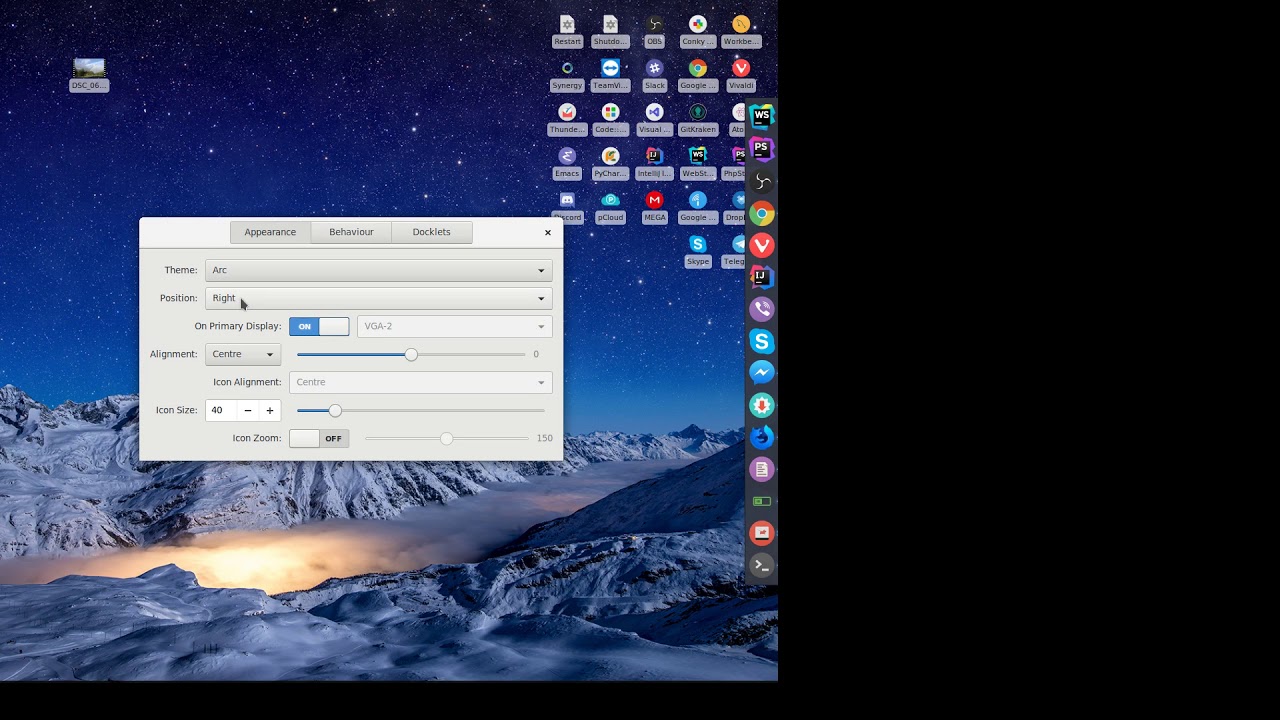Adjust the Alignment offset slider
The image size is (1280, 720).
411,354
